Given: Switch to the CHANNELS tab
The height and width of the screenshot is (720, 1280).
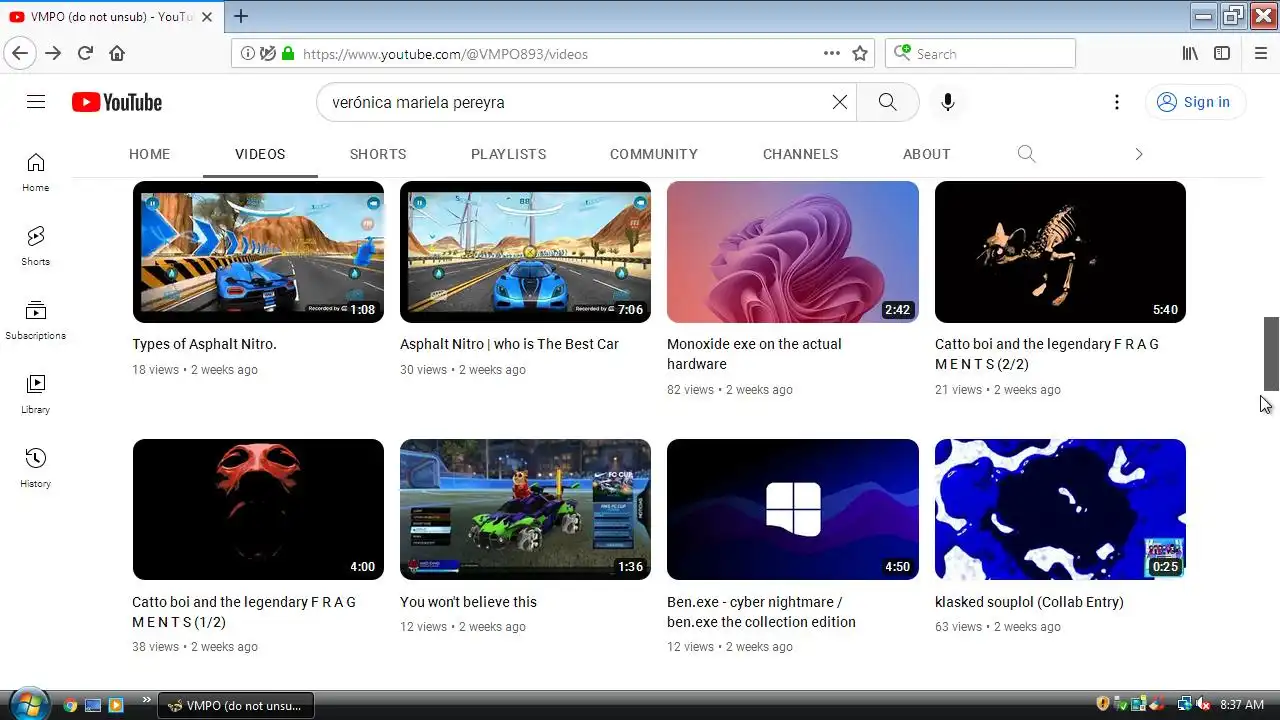Looking at the screenshot, I should [800, 154].
